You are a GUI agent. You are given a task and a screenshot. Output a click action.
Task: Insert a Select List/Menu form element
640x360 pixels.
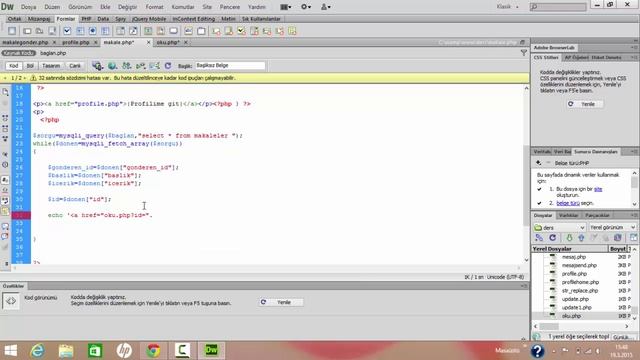tap(120, 31)
